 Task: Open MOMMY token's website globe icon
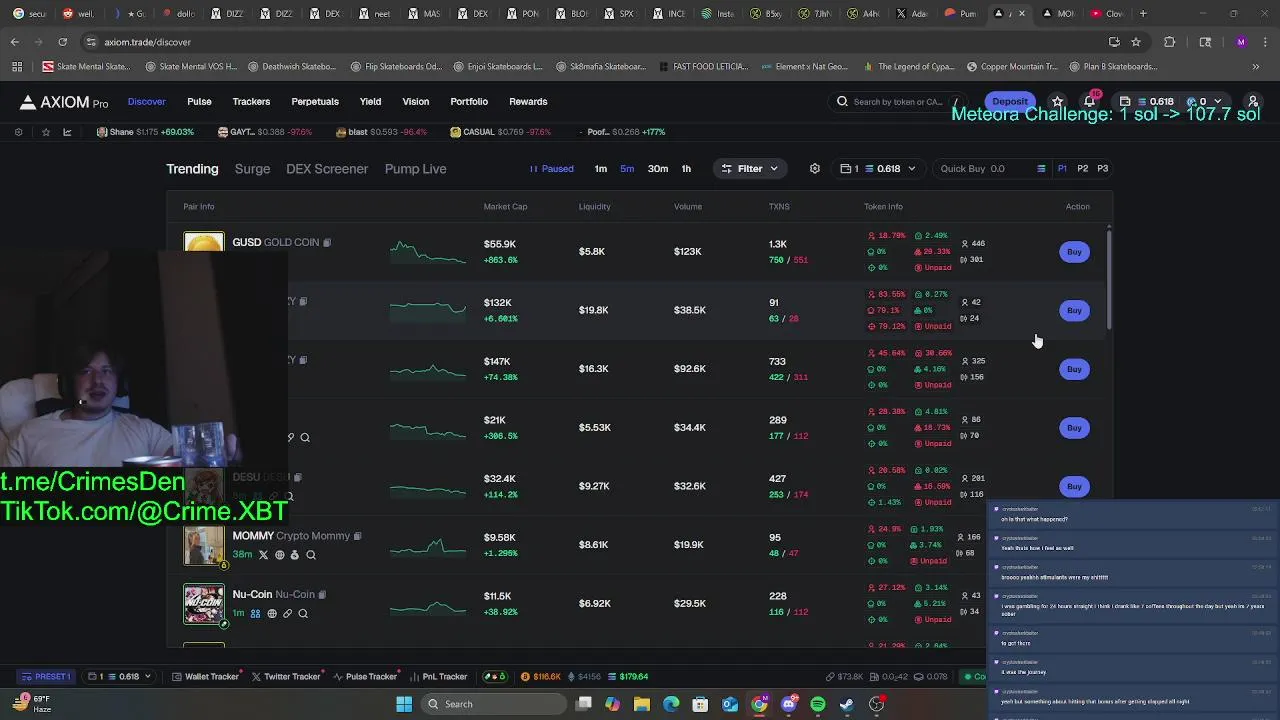tap(279, 555)
